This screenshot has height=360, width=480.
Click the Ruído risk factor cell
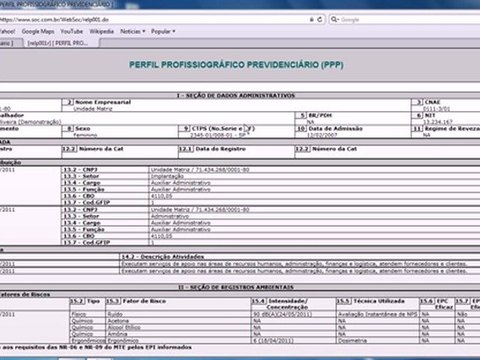coord(115,314)
